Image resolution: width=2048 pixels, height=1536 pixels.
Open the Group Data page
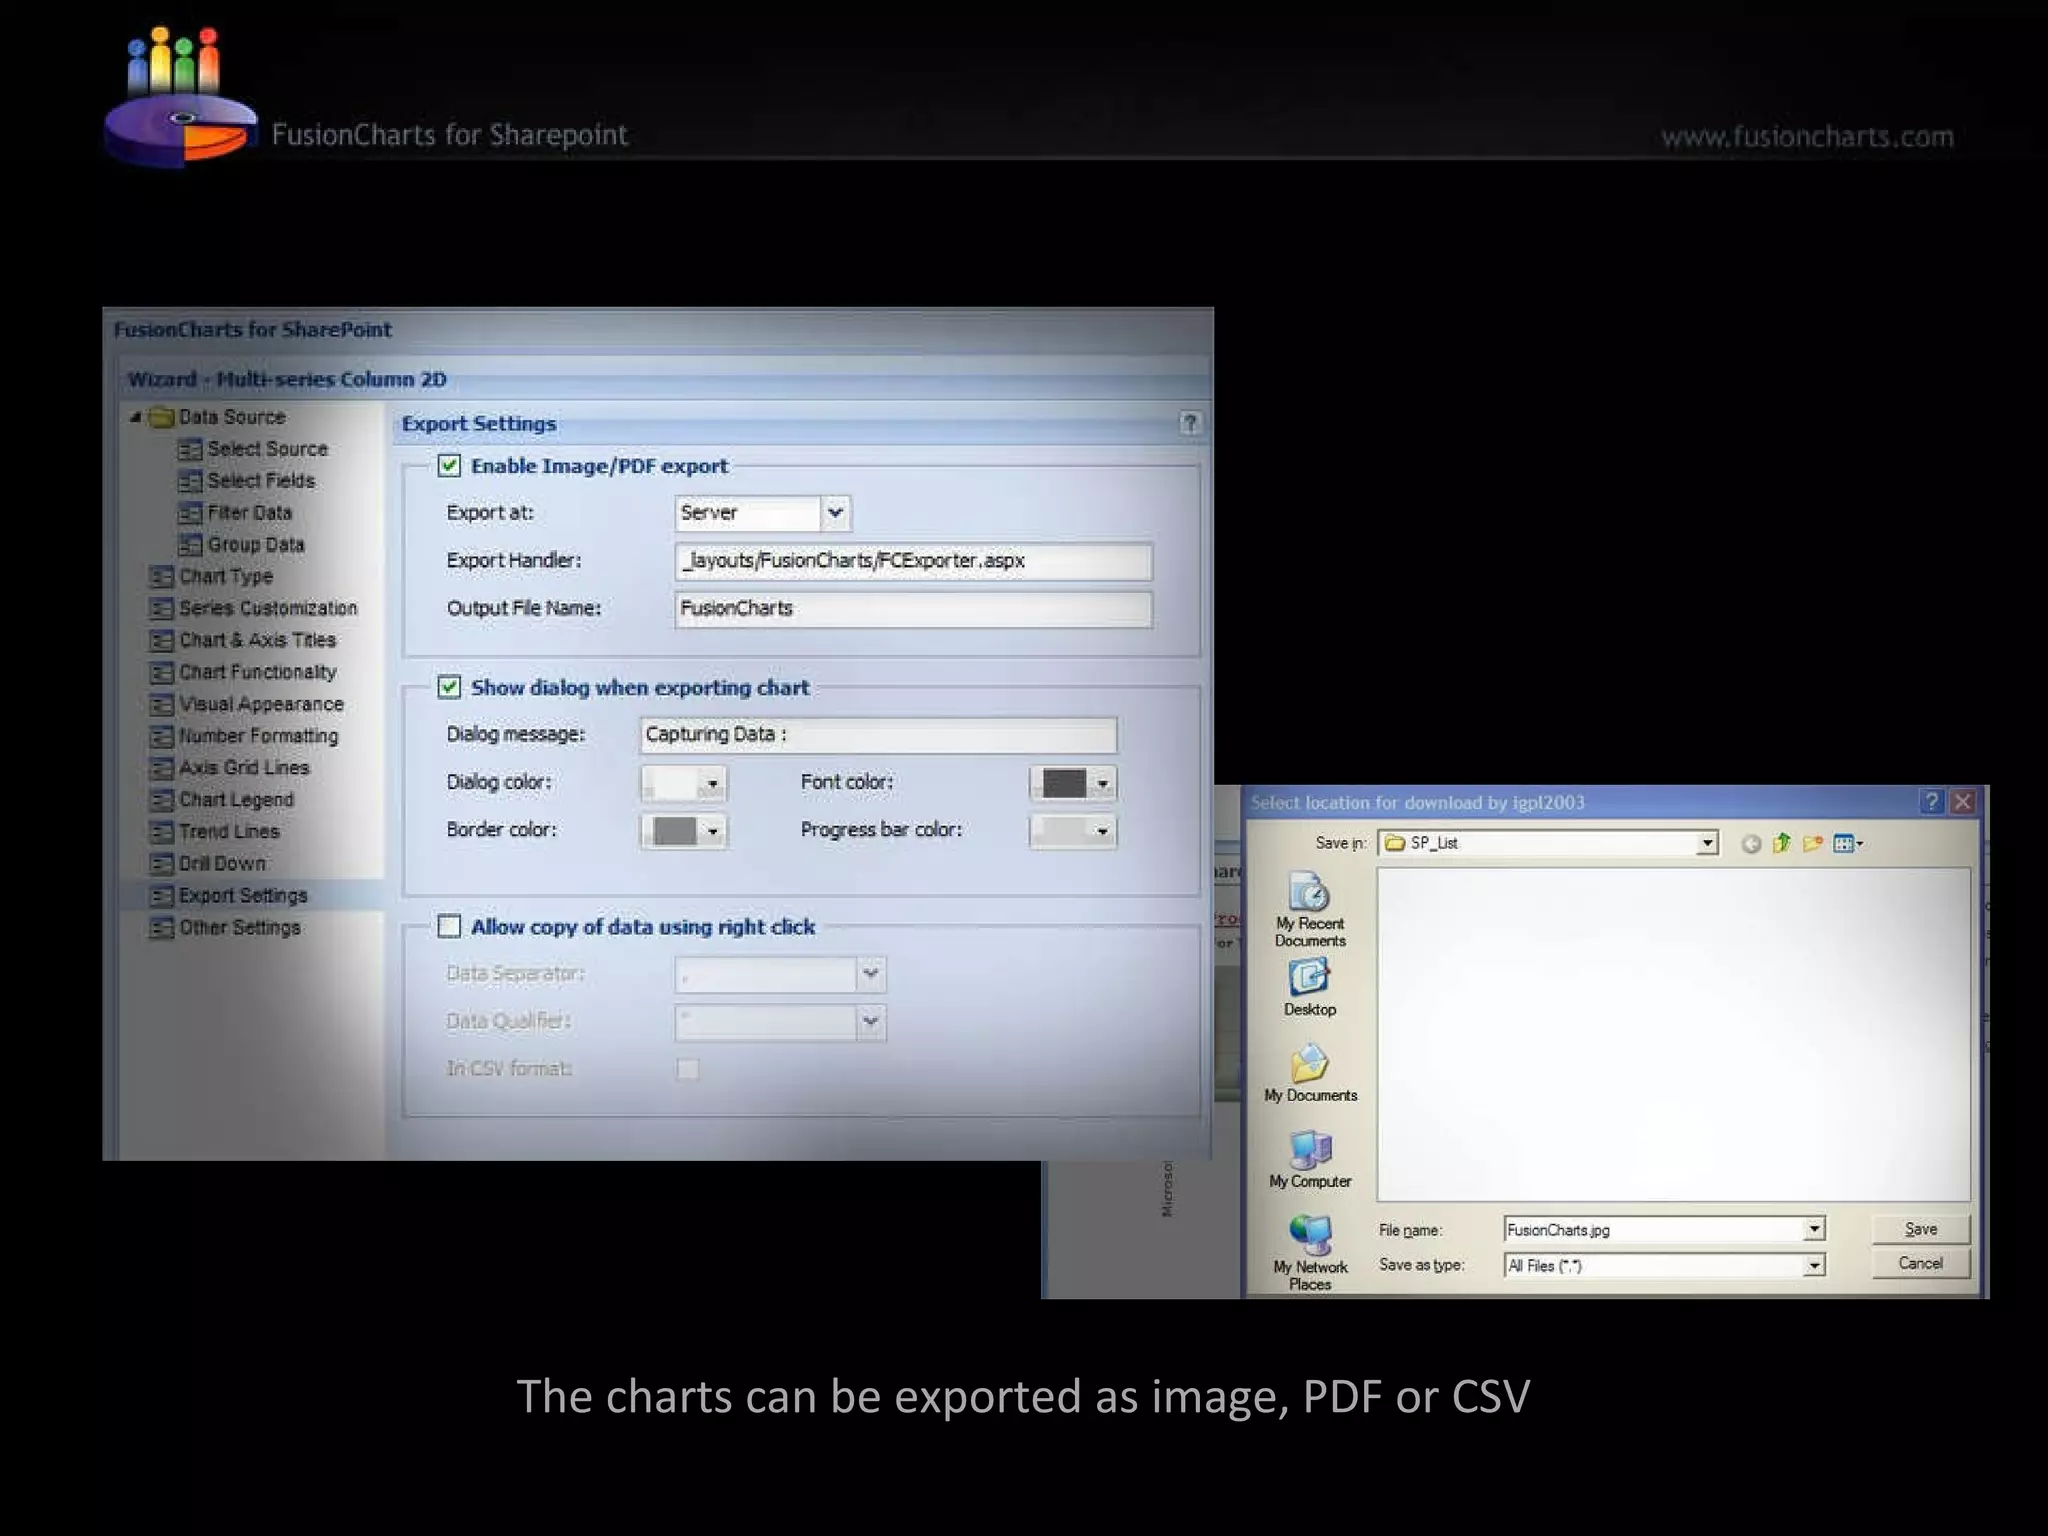[x=256, y=545]
